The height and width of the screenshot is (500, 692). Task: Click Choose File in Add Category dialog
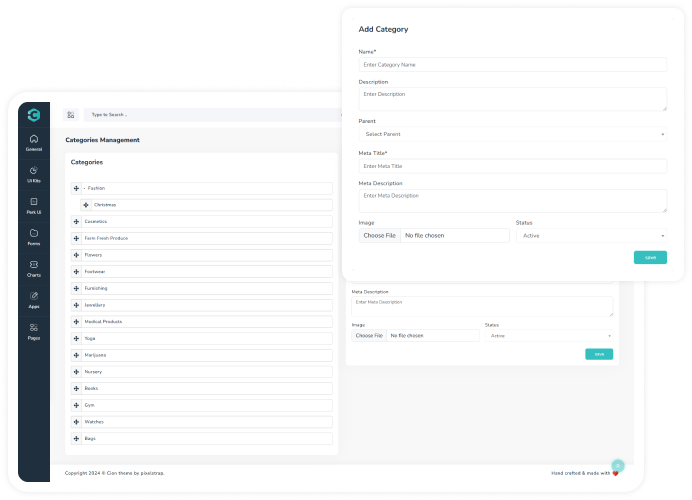tap(380, 236)
